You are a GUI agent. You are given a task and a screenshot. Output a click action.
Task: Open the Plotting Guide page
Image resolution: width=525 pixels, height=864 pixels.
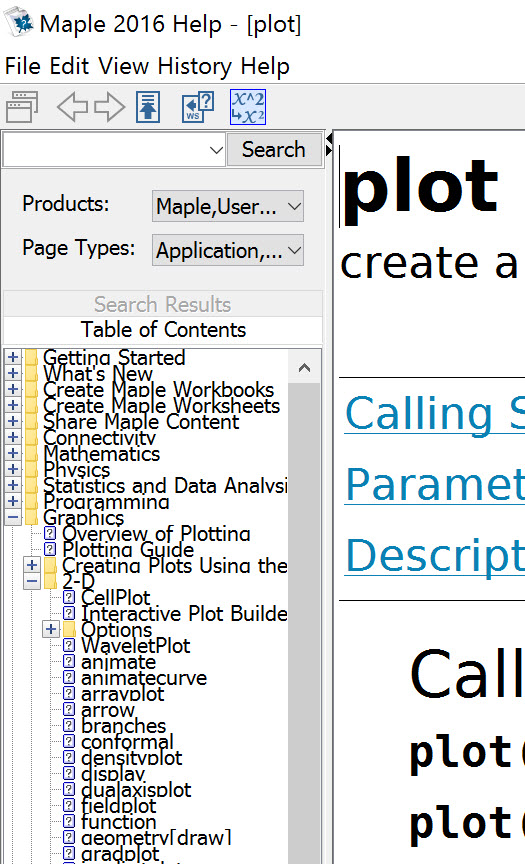[128, 549]
